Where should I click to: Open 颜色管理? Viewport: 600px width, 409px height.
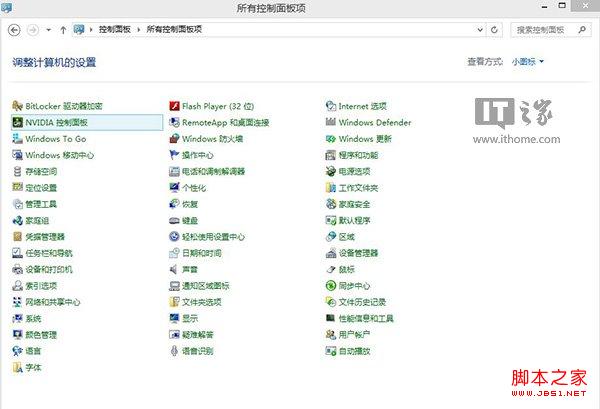pos(34,335)
